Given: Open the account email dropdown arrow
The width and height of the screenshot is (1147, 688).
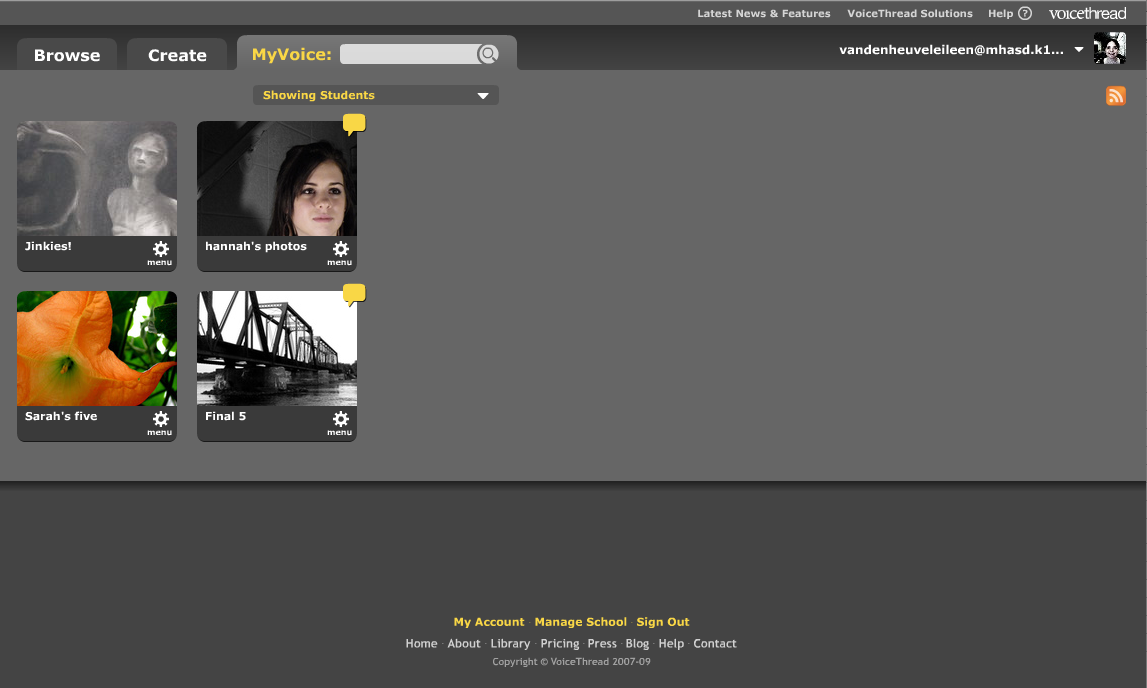Looking at the screenshot, I should 1079,49.
